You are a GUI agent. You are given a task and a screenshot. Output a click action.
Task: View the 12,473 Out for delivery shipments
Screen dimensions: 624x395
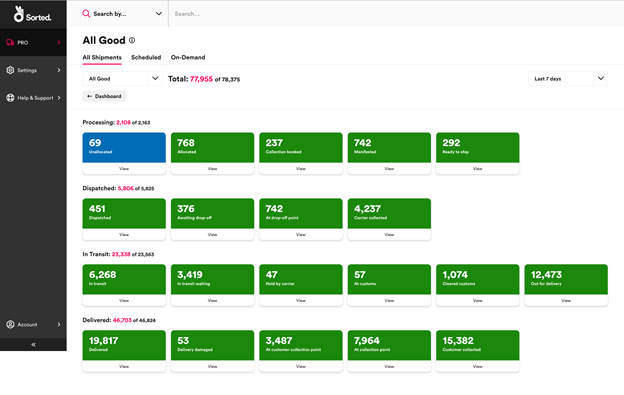(x=566, y=301)
